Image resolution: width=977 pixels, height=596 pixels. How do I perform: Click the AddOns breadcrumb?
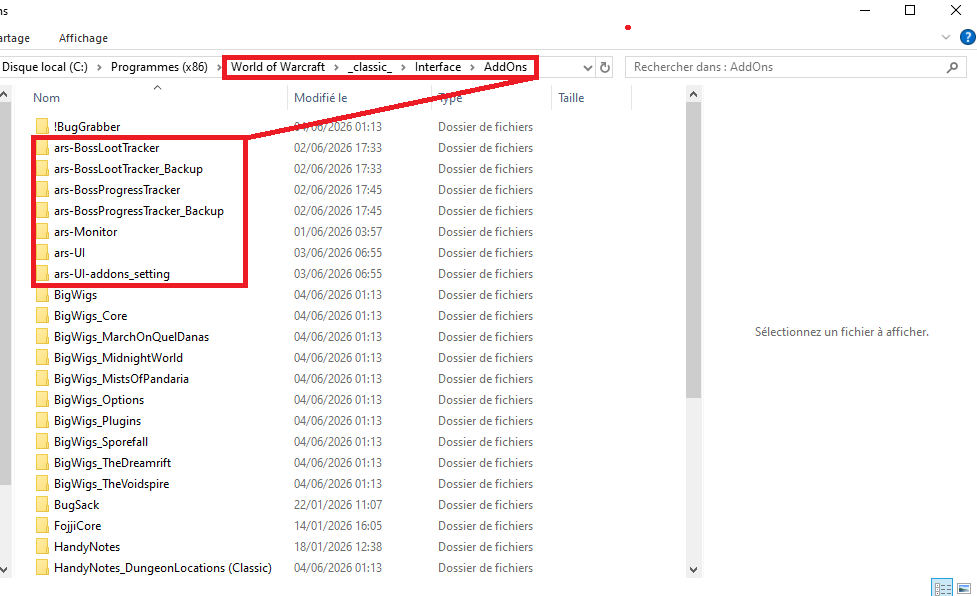coord(505,67)
